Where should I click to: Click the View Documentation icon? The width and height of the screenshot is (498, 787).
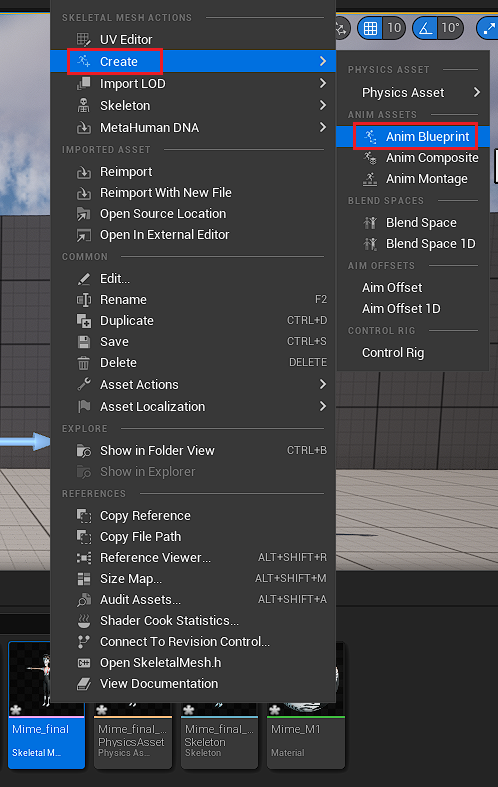[83, 684]
